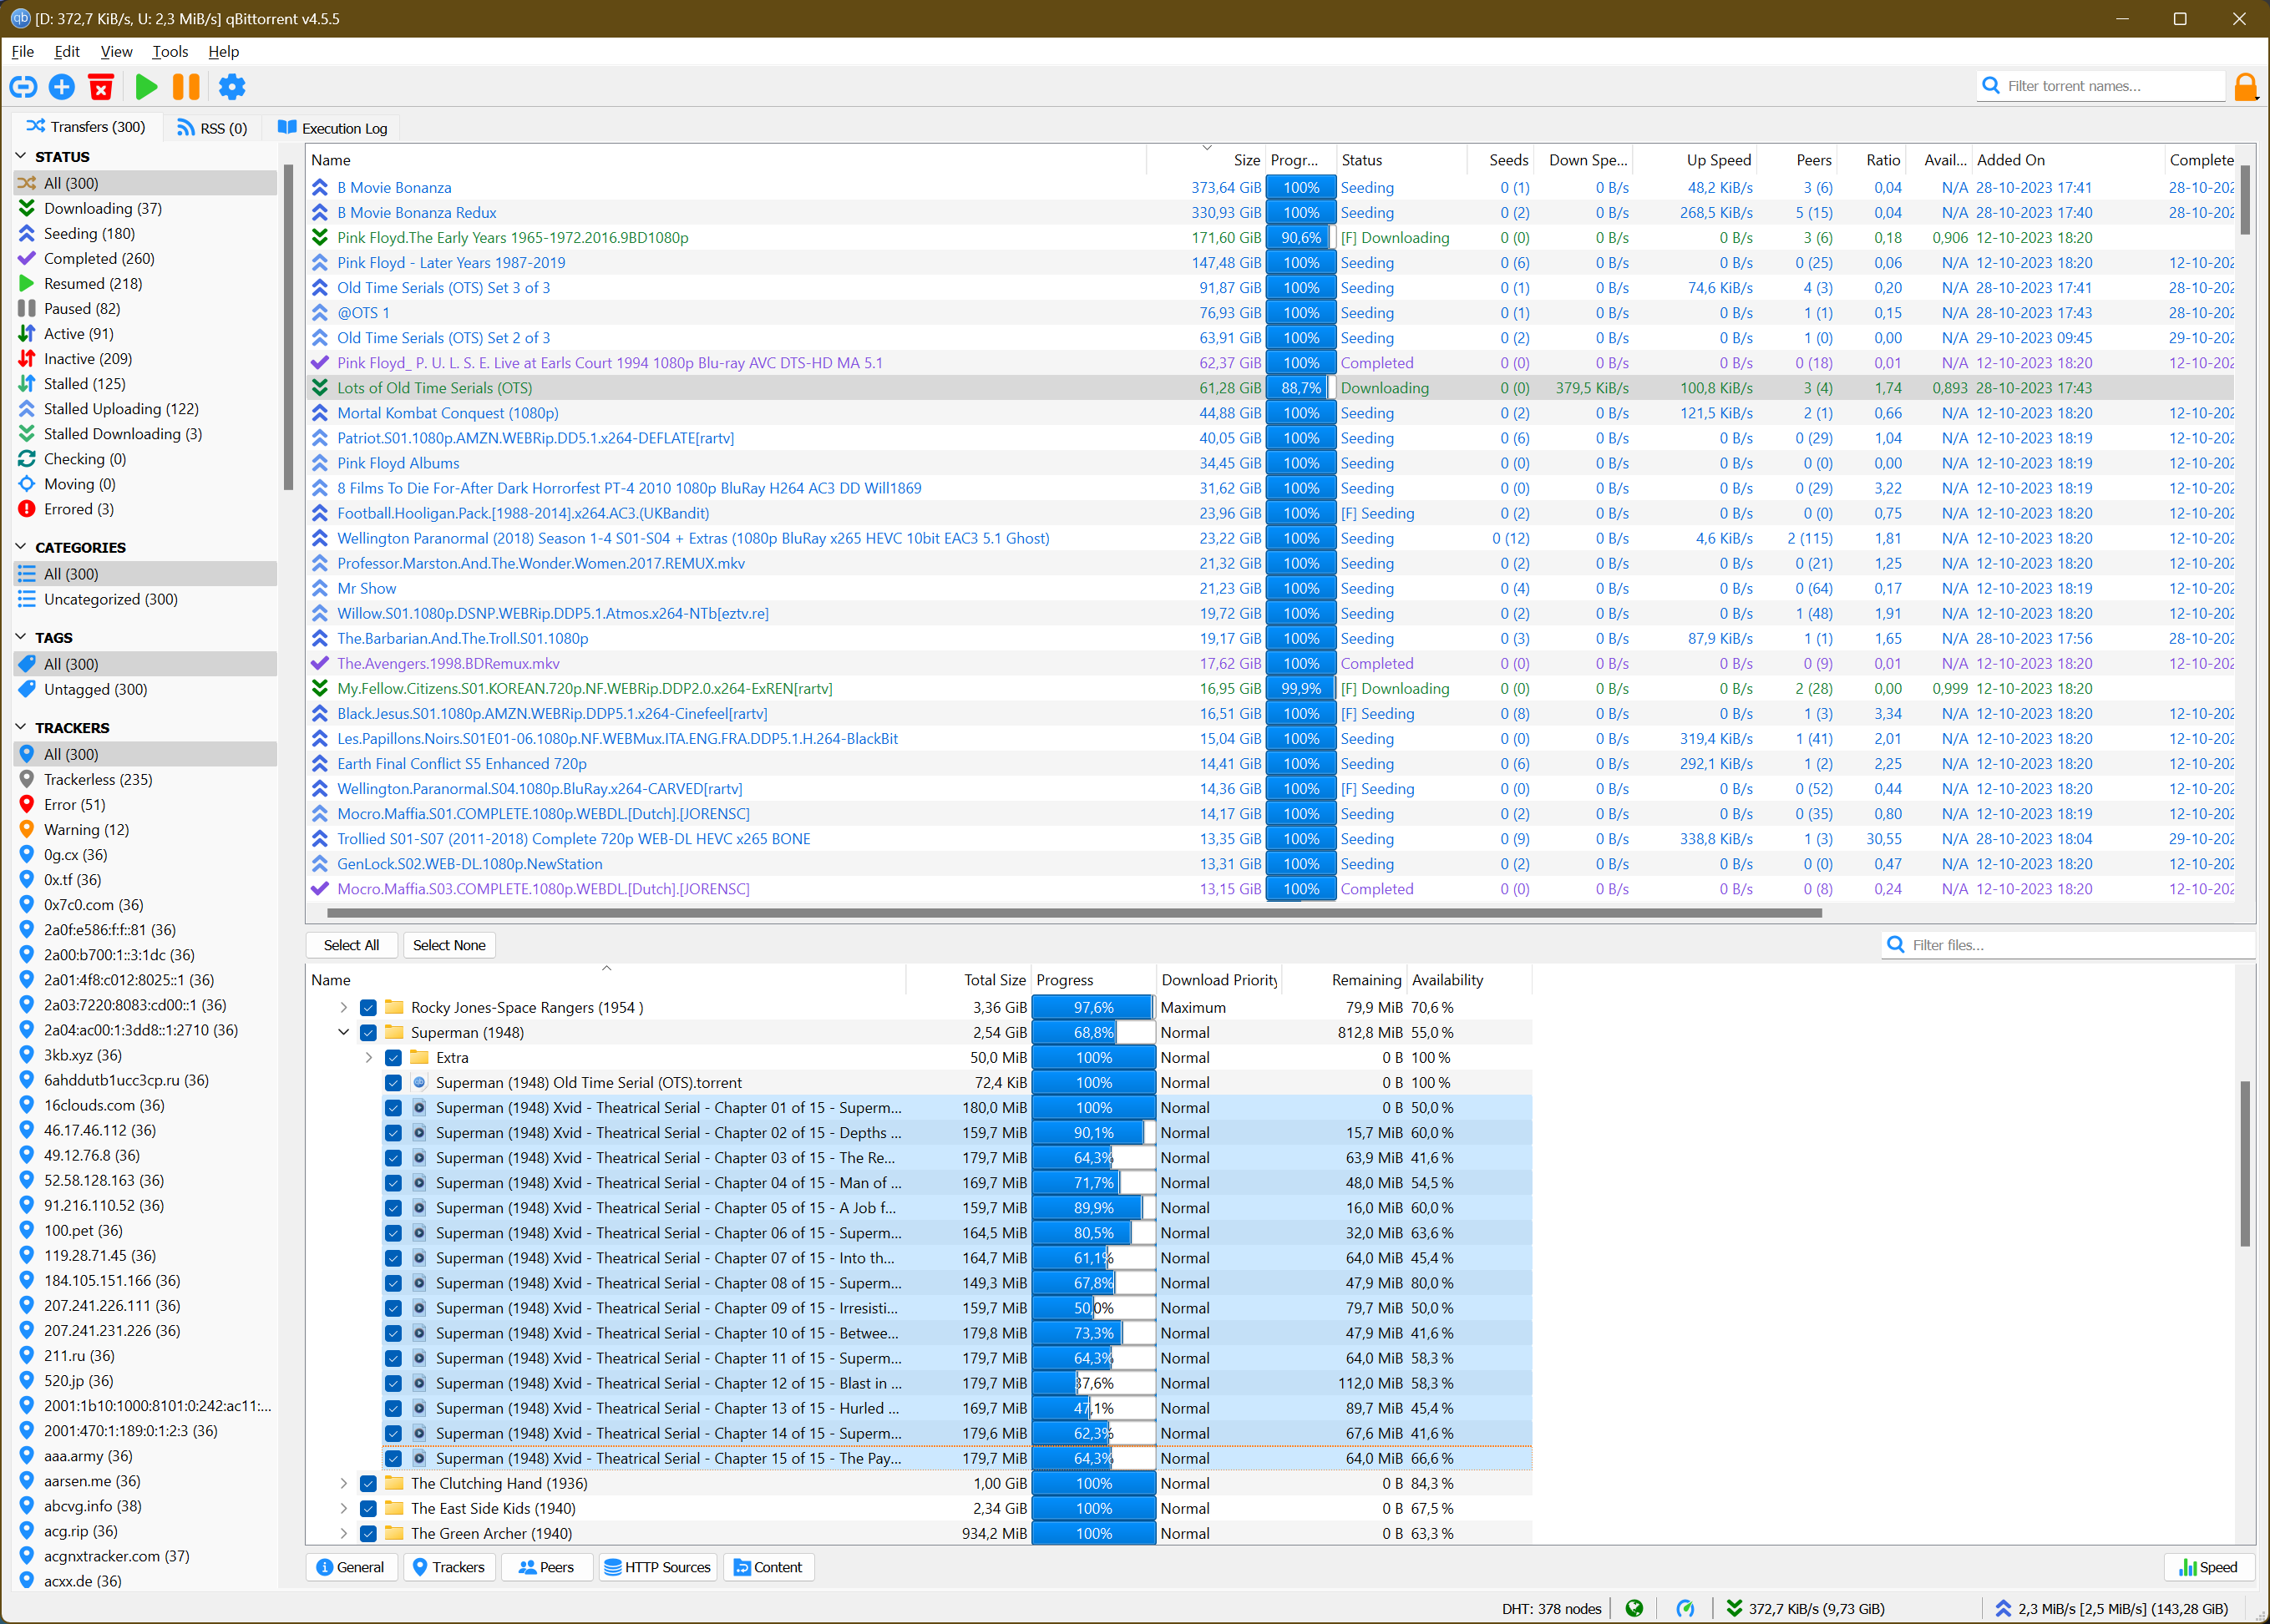Click the red Errored status icon
Viewport: 2270px width, 1624px height.
pos(27,509)
